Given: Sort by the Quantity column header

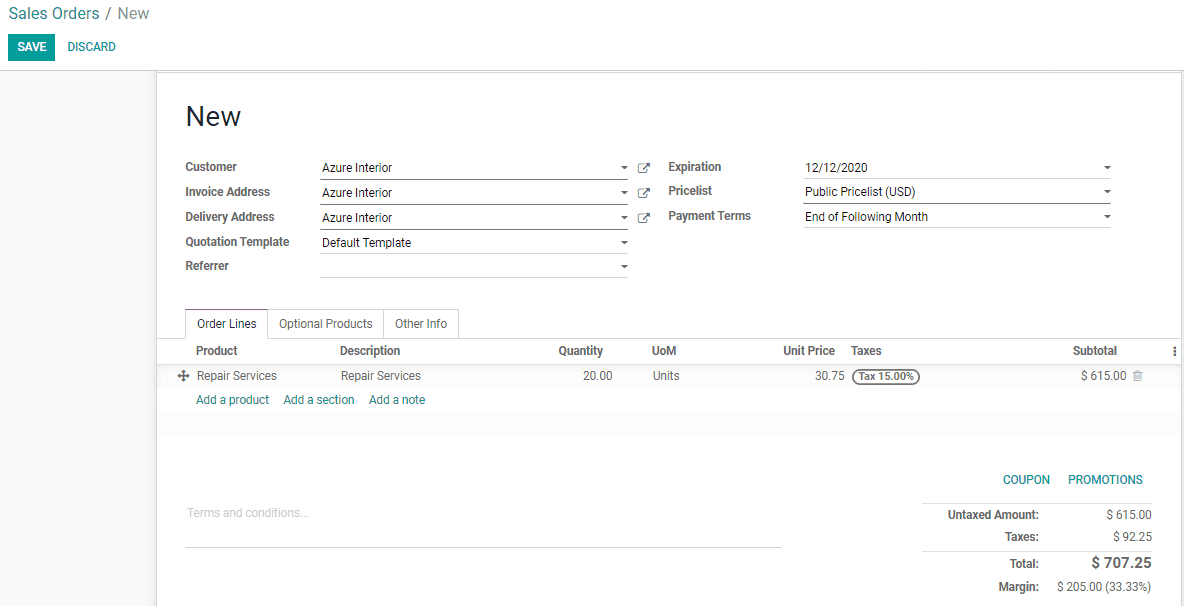Looking at the screenshot, I should point(581,351).
